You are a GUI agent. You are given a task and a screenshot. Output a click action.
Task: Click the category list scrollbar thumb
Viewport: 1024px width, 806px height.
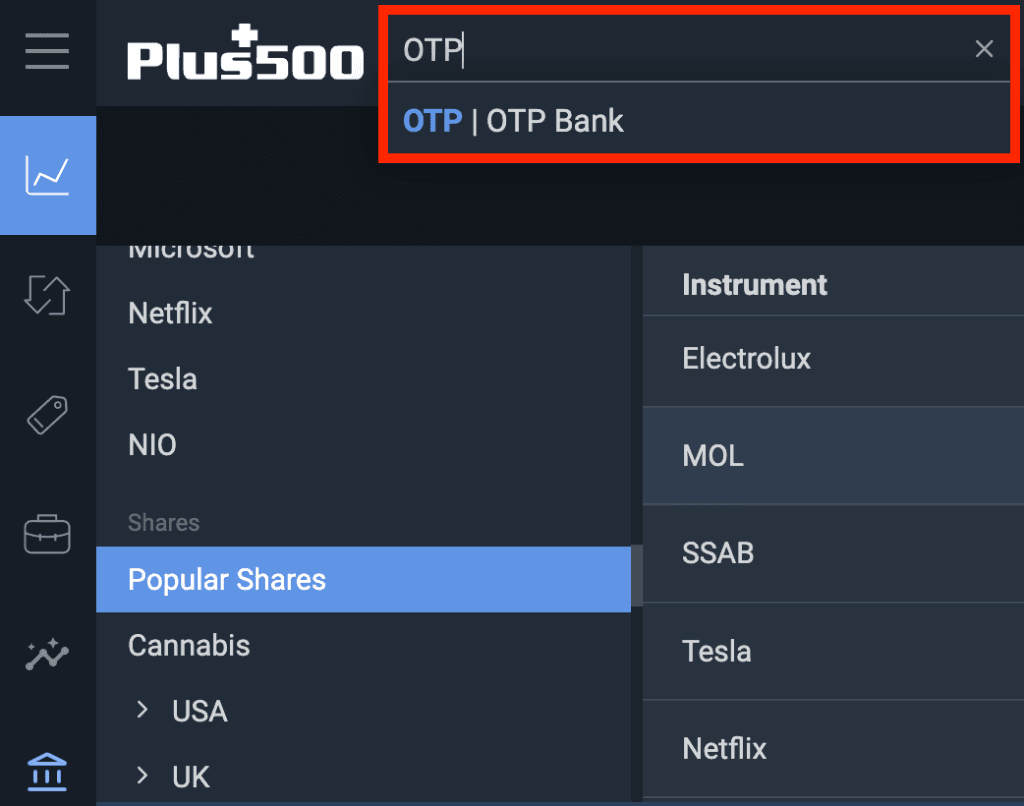pos(636,575)
